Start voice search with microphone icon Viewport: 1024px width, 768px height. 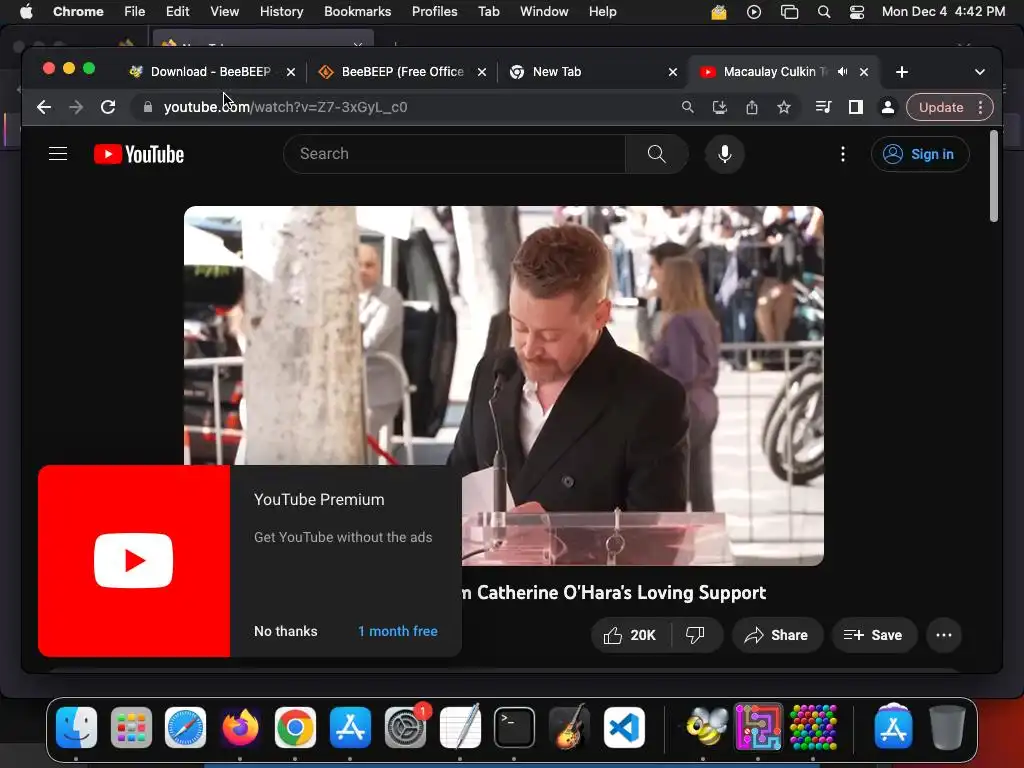pyautogui.click(x=724, y=154)
